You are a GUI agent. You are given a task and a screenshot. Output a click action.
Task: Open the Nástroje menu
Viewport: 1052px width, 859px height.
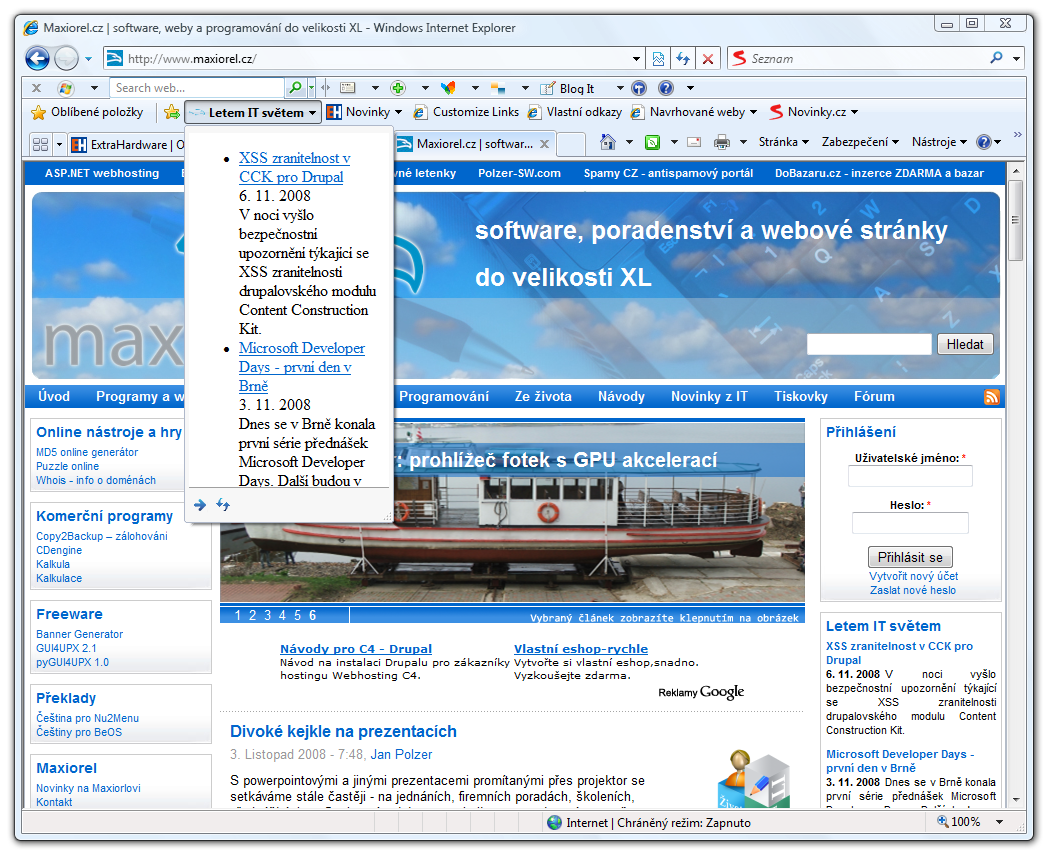coord(939,142)
